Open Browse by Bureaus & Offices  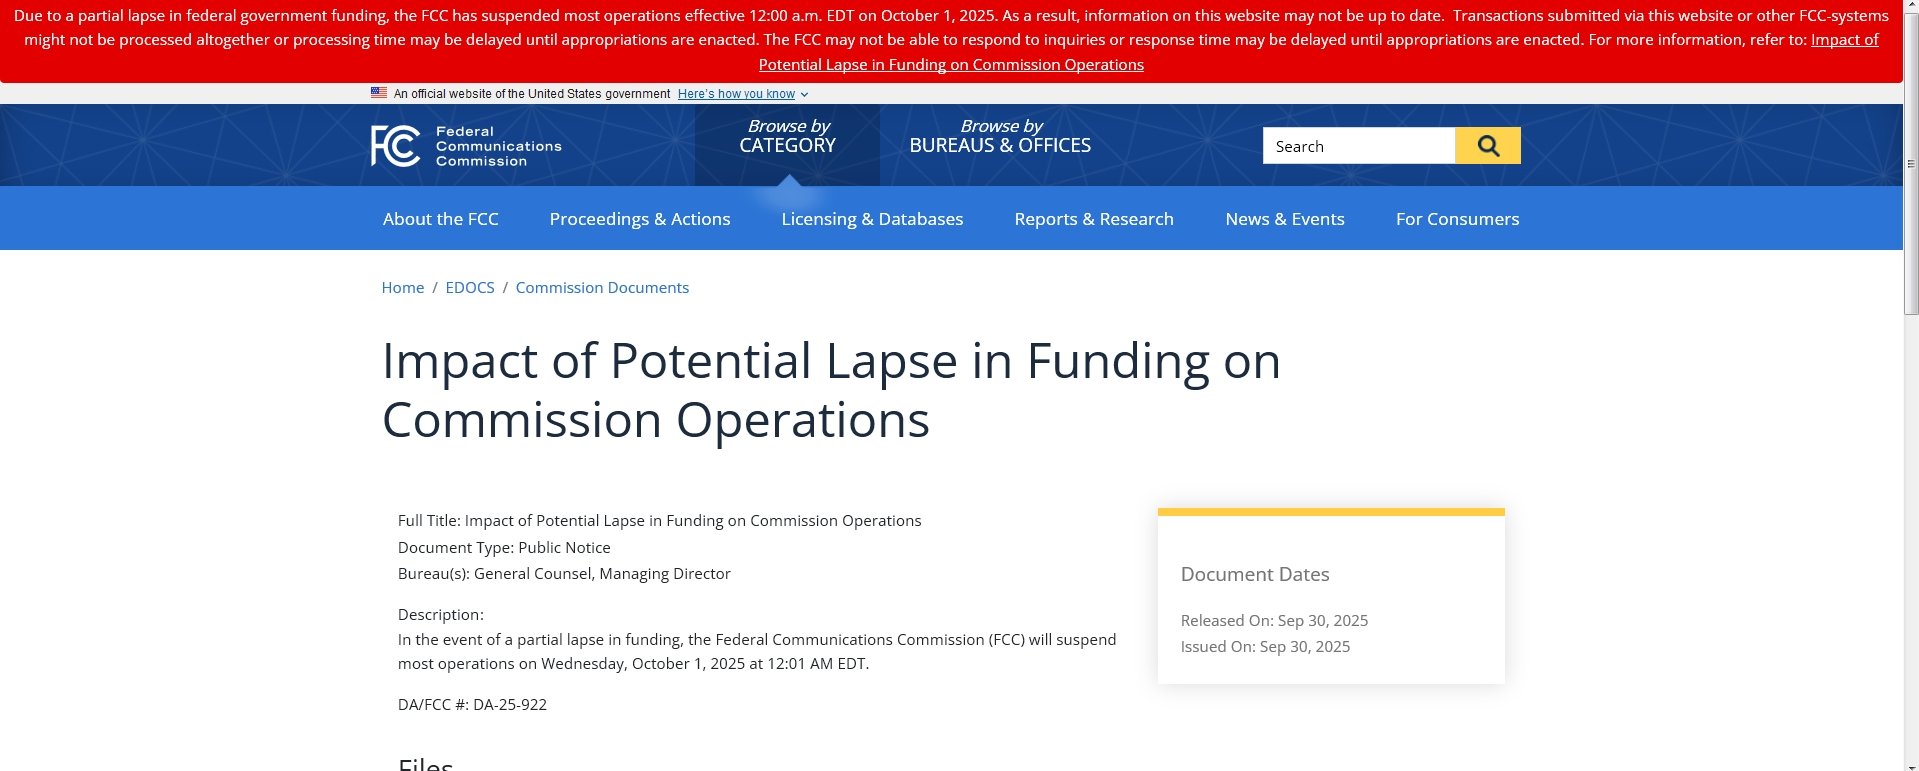(999, 137)
